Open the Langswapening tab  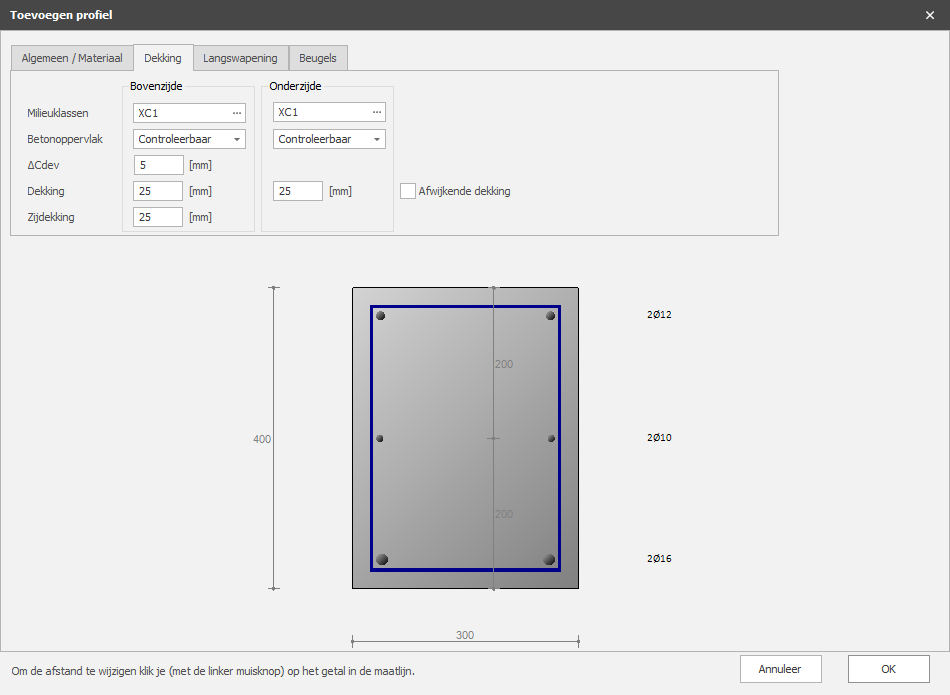pyautogui.click(x=241, y=58)
